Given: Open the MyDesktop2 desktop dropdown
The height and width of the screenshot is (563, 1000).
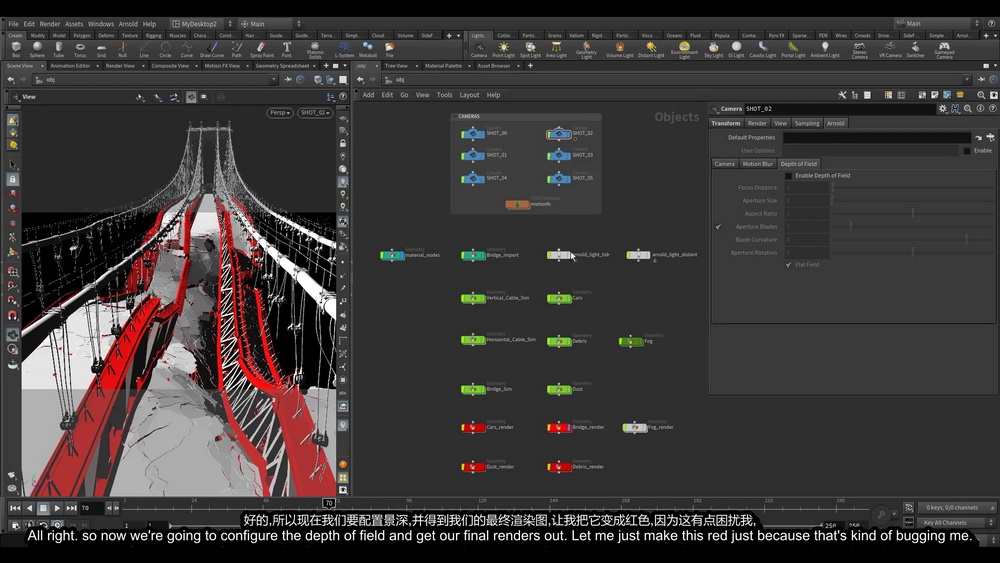Looking at the screenshot, I should pyautogui.click(x=202, y=24).
